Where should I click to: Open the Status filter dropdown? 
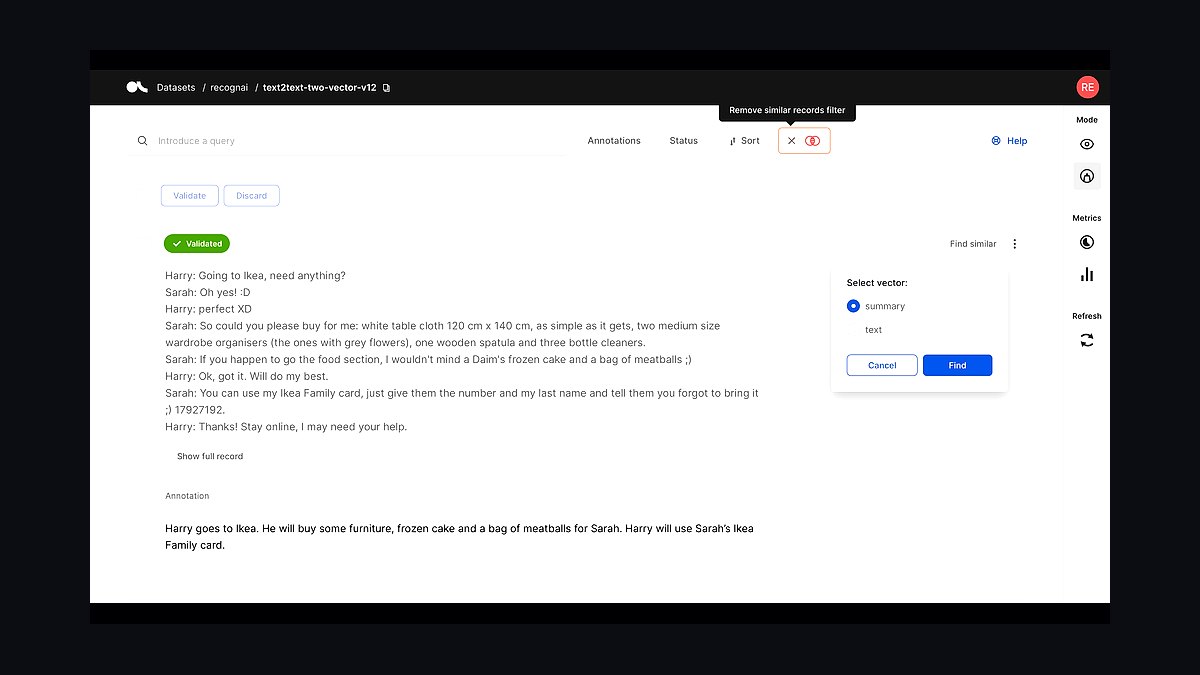684,141
